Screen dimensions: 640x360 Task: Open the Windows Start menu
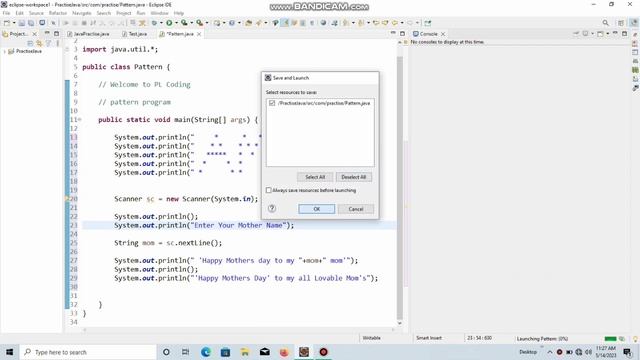10,352
